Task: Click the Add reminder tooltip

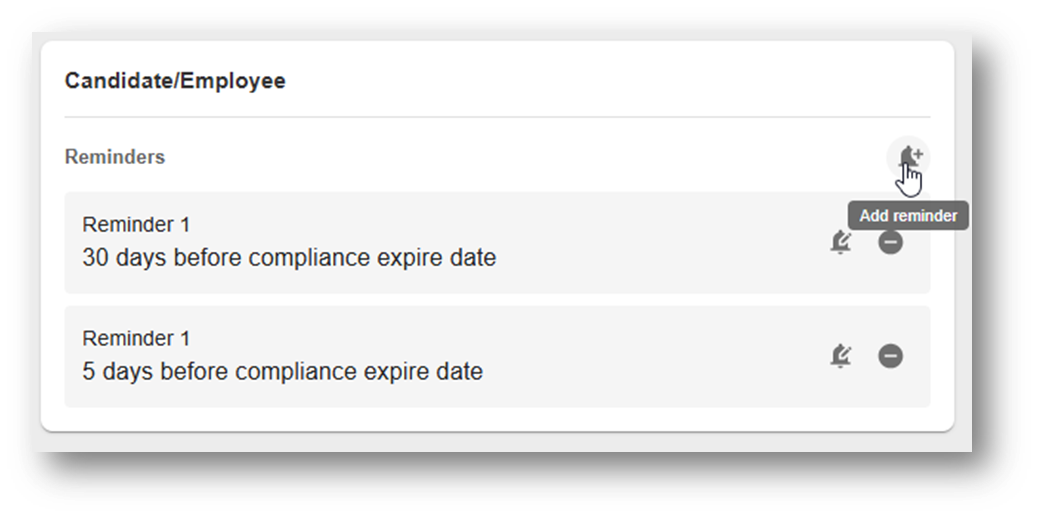Action: pos(908,216)
